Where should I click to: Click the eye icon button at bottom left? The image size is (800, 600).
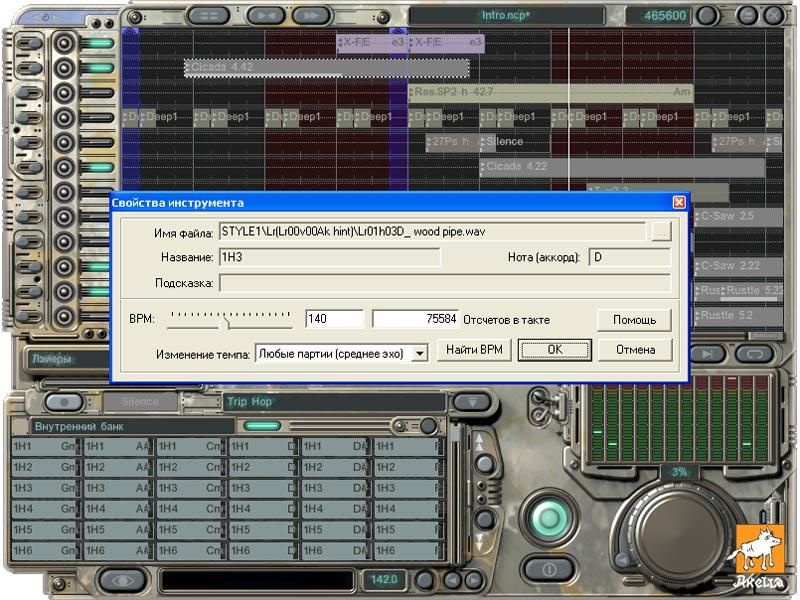coord(122,579)
